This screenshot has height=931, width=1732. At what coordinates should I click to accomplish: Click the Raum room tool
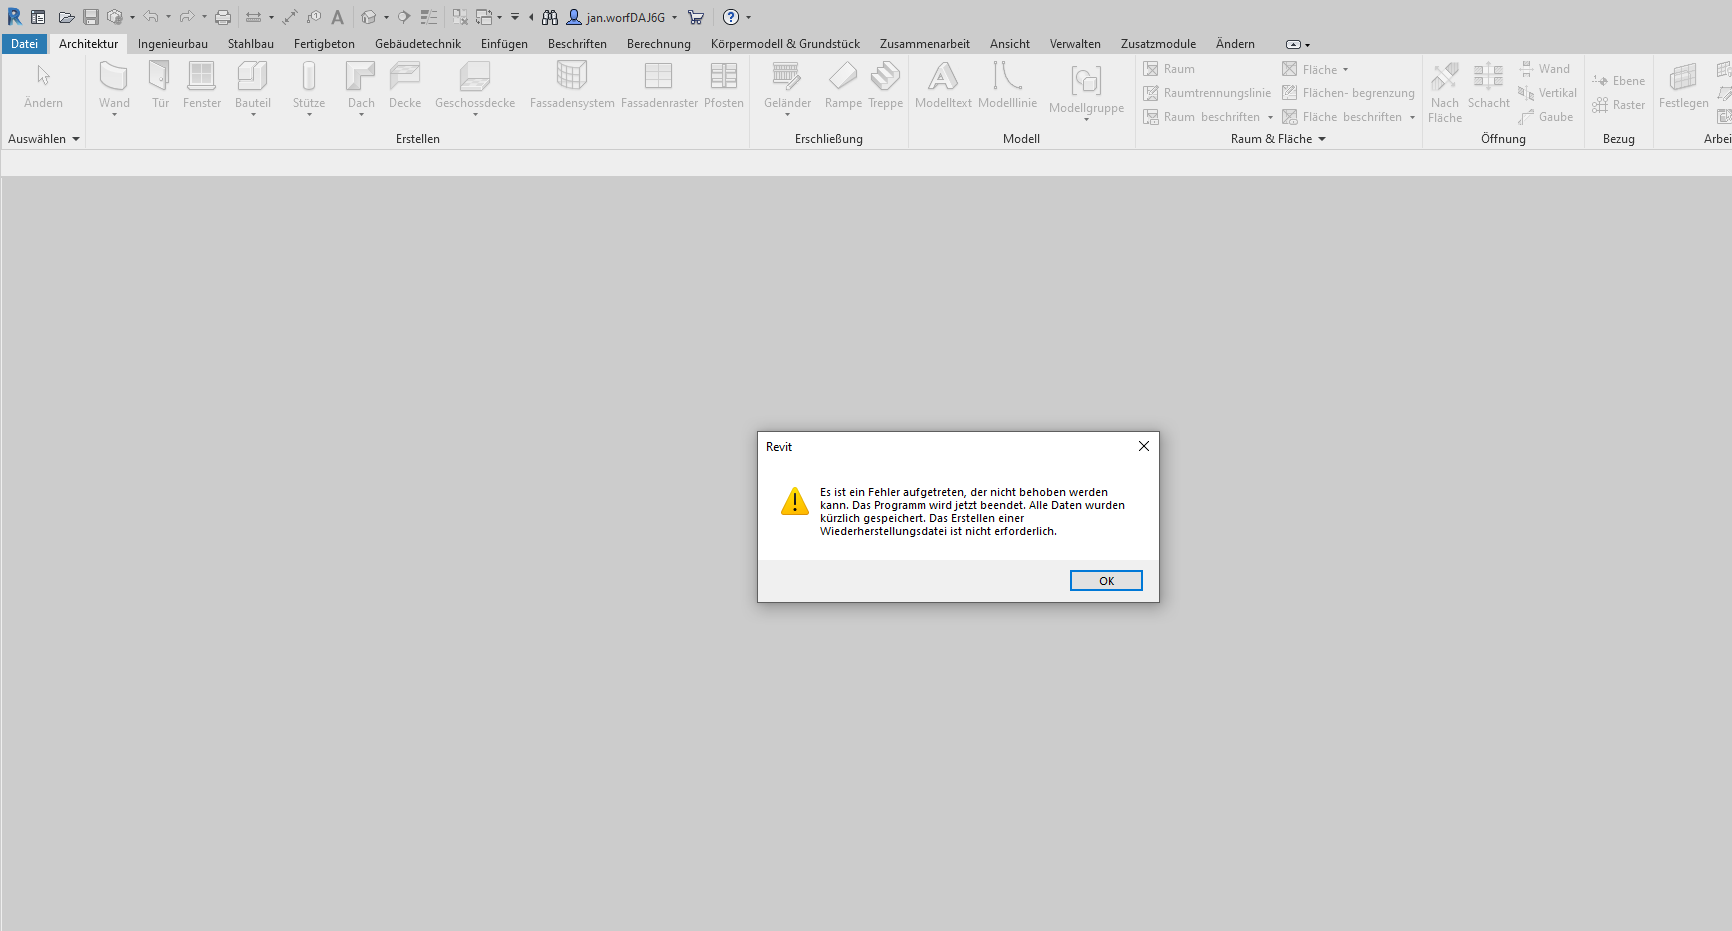click(x=1169, y=69)
